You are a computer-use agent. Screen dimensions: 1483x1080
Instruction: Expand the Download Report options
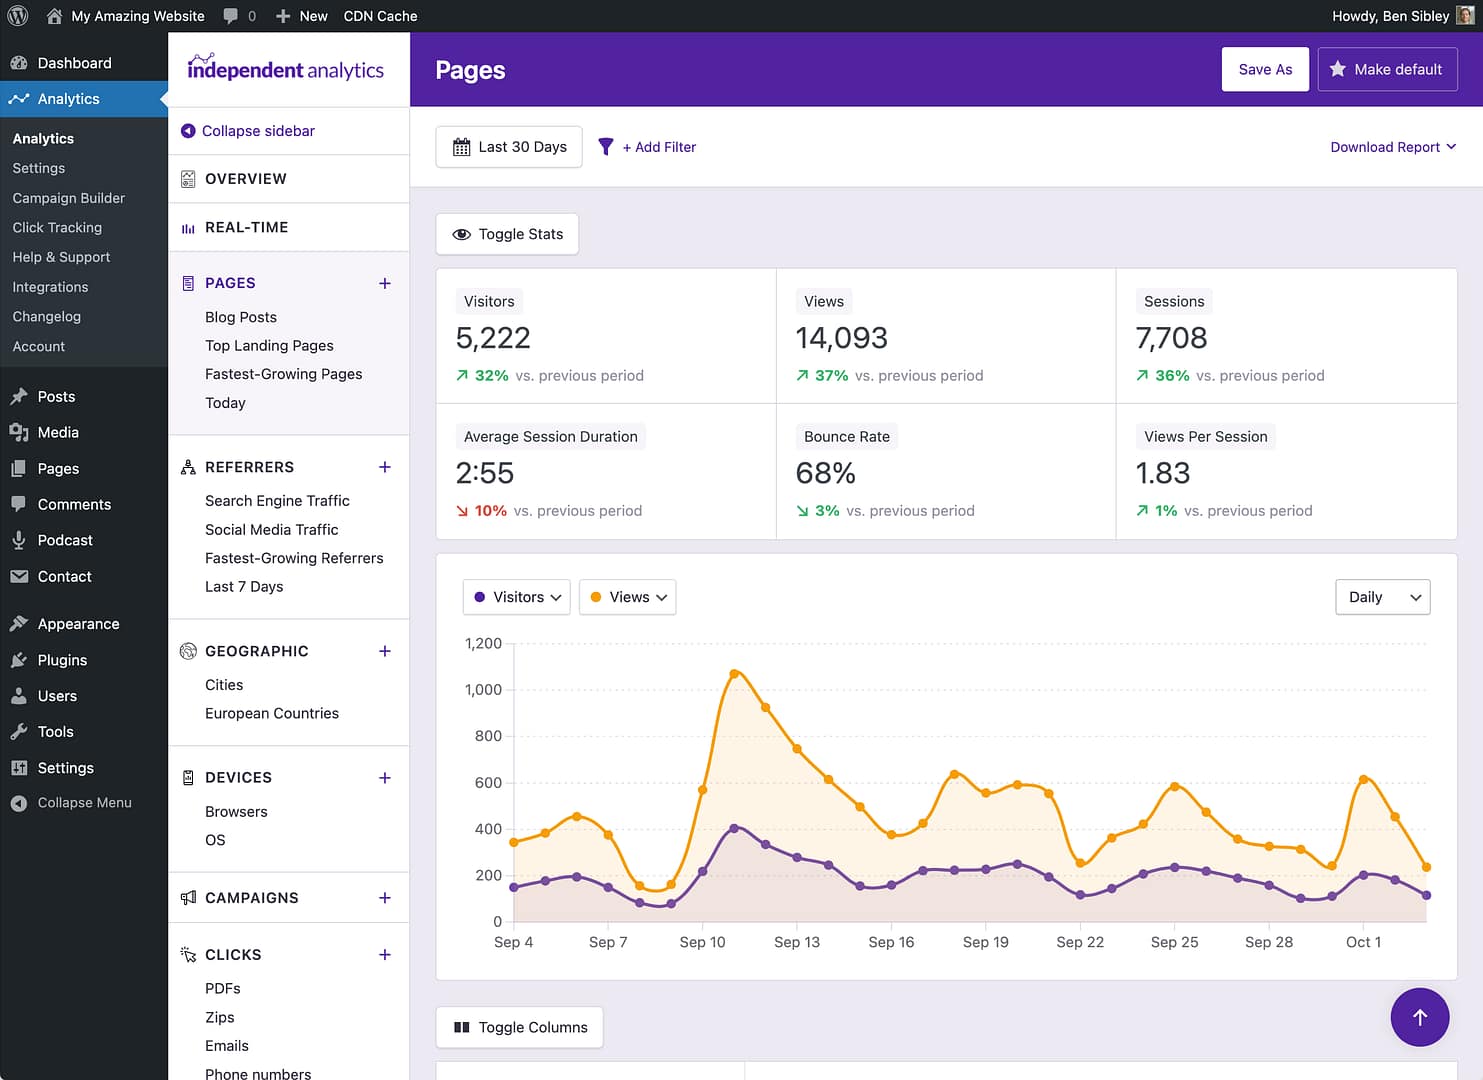click(x=1393, y=146)
